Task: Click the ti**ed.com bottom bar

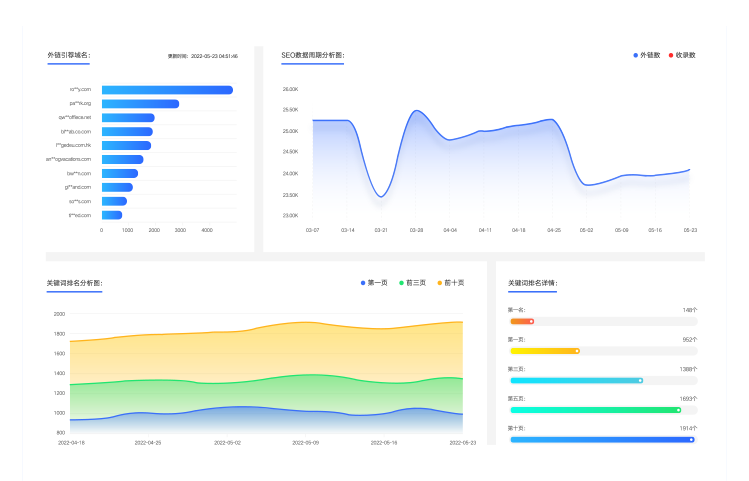Action: (111, 215)
